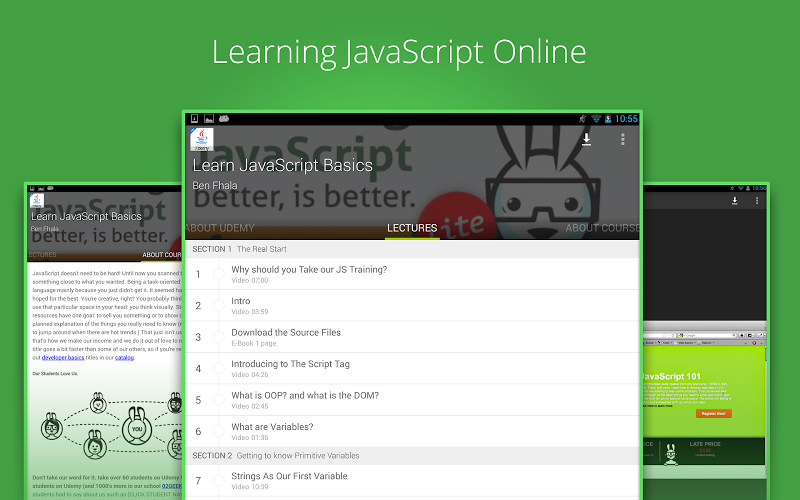This screenshot has width=800, height=500.
Task: Toggle progress circle for lecture 4
Action: 218,368
